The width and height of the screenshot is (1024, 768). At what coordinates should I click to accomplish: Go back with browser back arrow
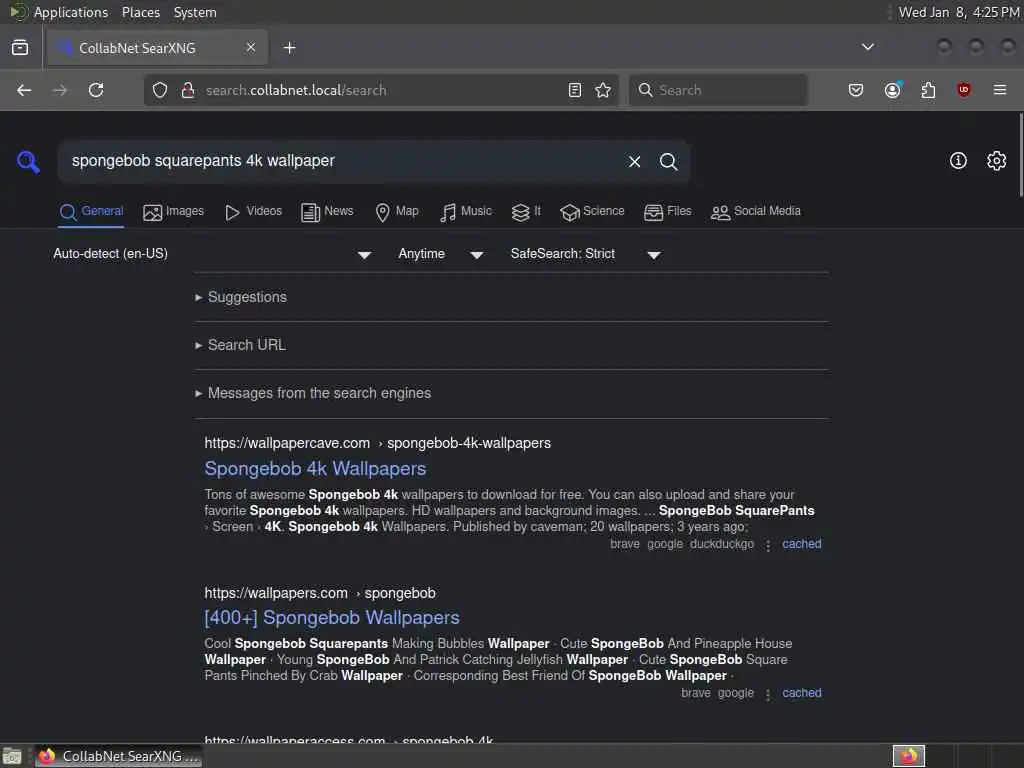pos(24,90)
